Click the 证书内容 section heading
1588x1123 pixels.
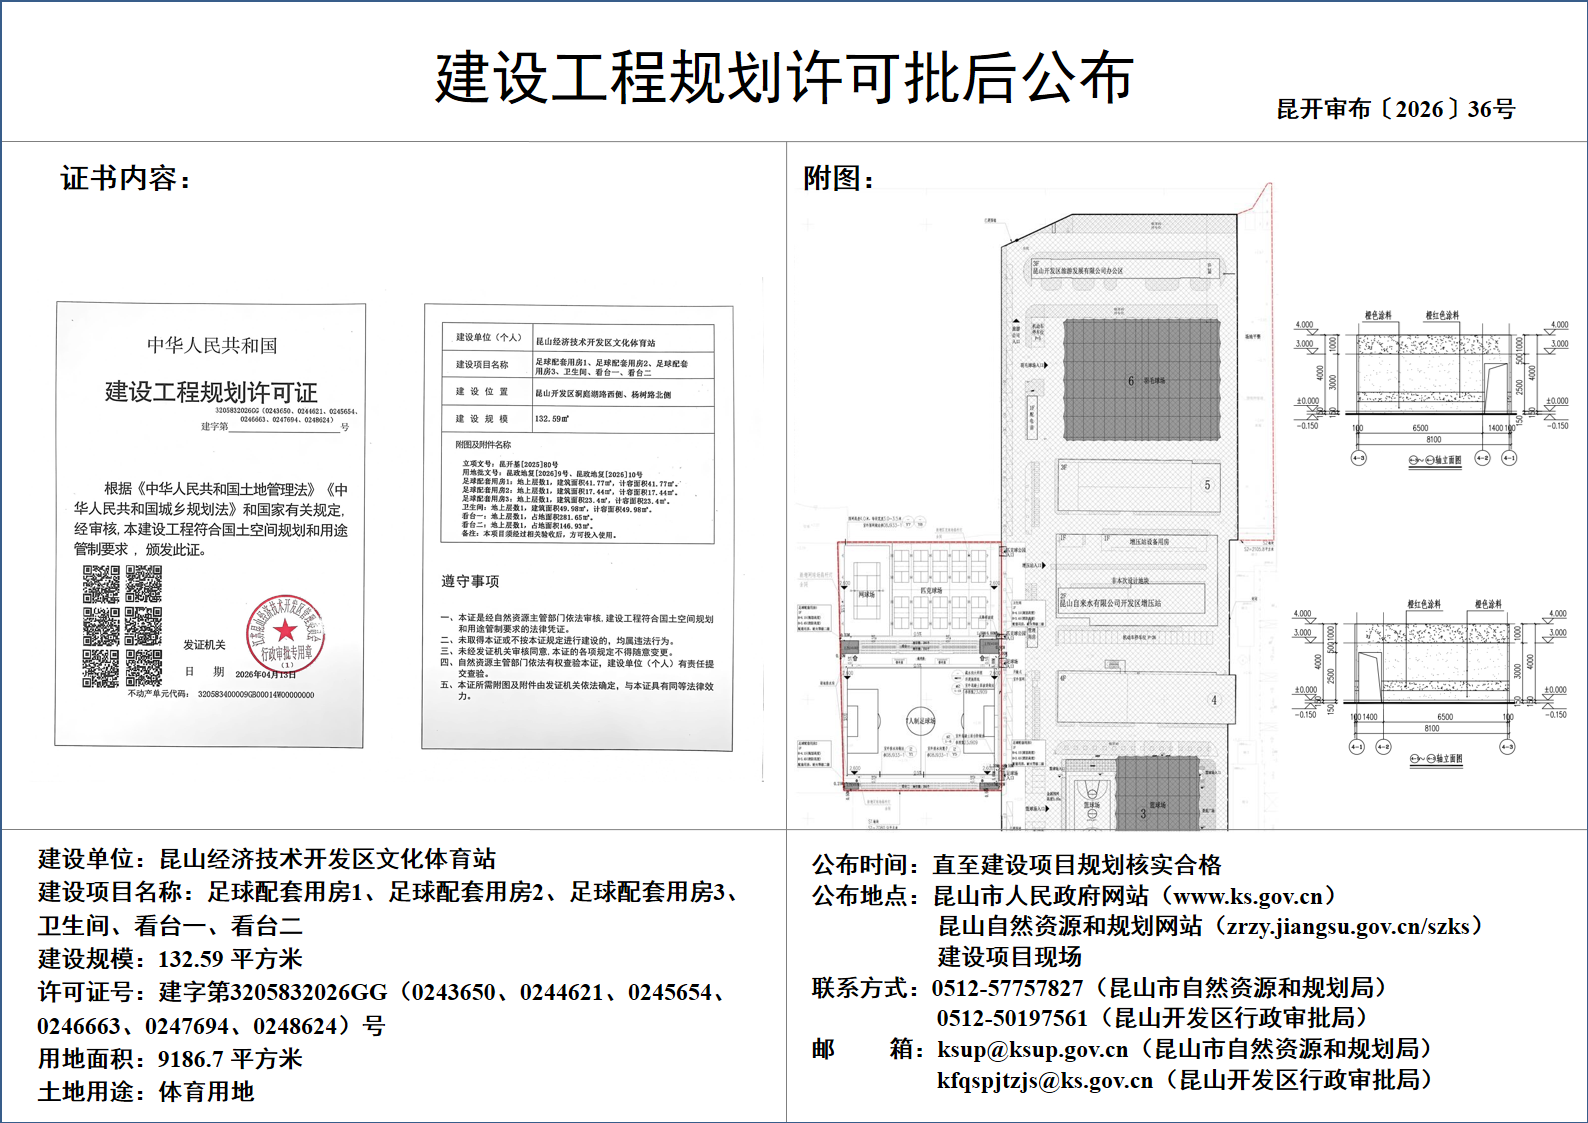(125, 178)
